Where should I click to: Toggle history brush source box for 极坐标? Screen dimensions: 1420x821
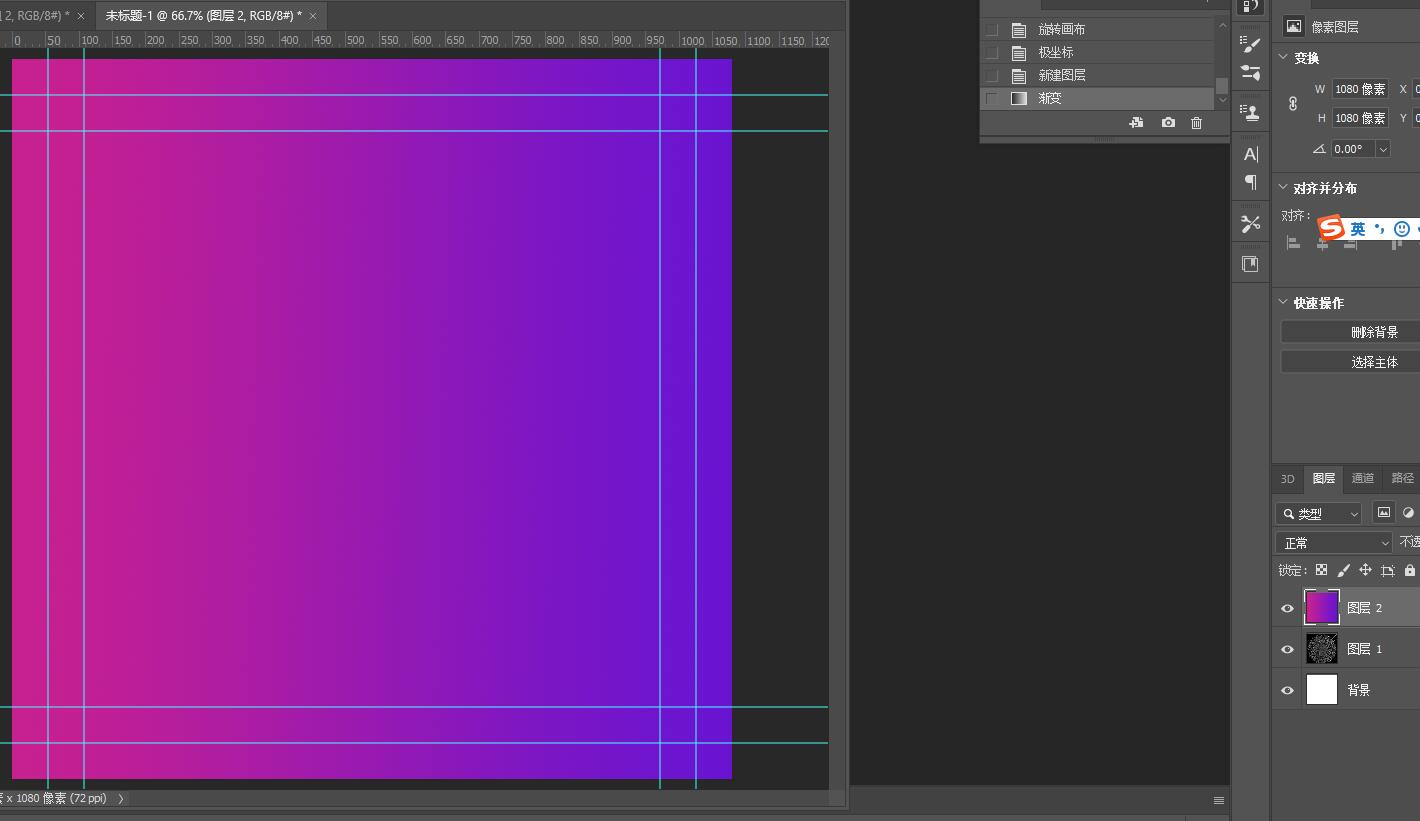pyautogui.click(x=992, y=52)
